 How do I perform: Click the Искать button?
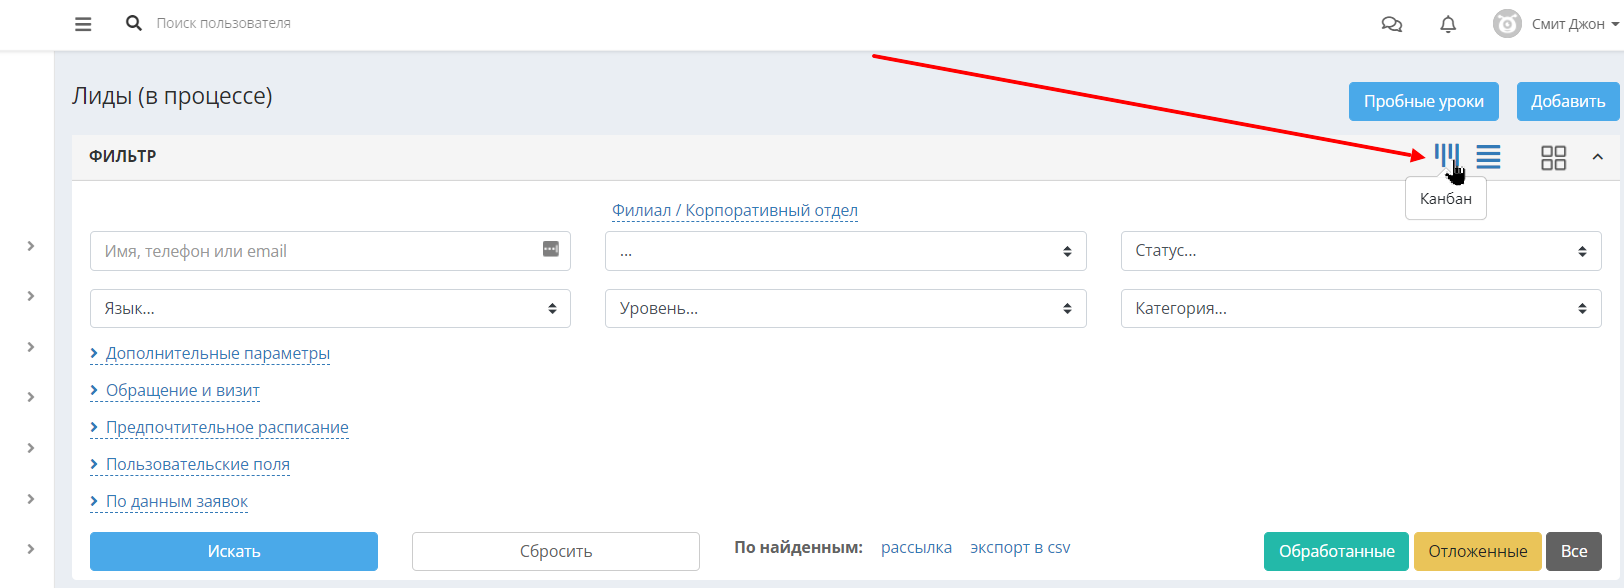click(234, 551)
